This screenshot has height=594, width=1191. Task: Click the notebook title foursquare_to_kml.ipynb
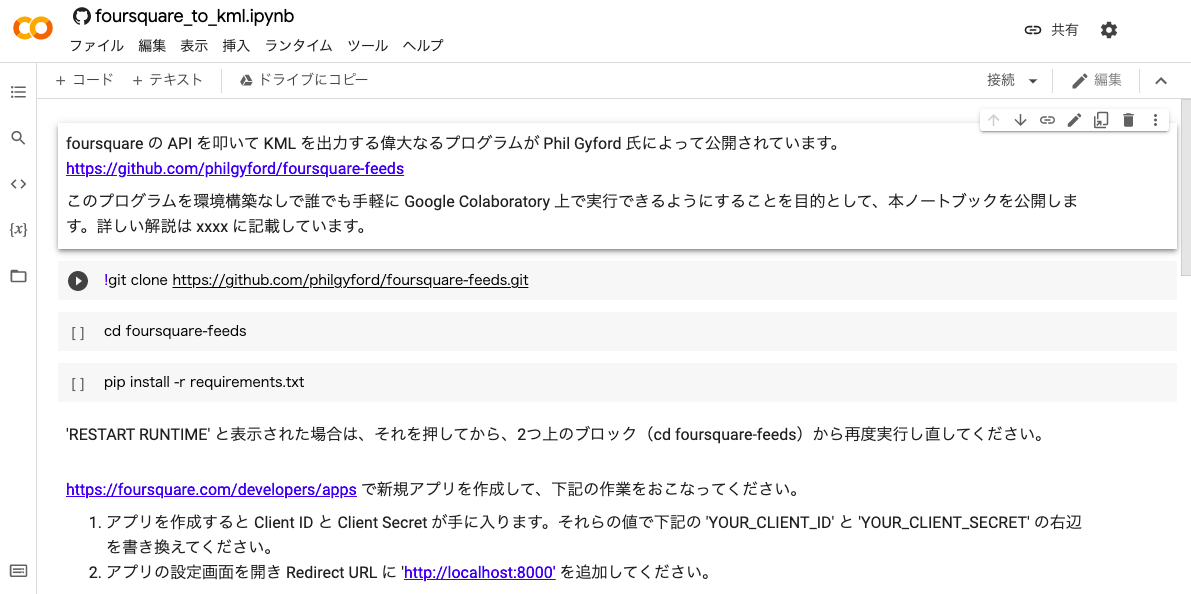pyautogui.click(x=194, y=15)
